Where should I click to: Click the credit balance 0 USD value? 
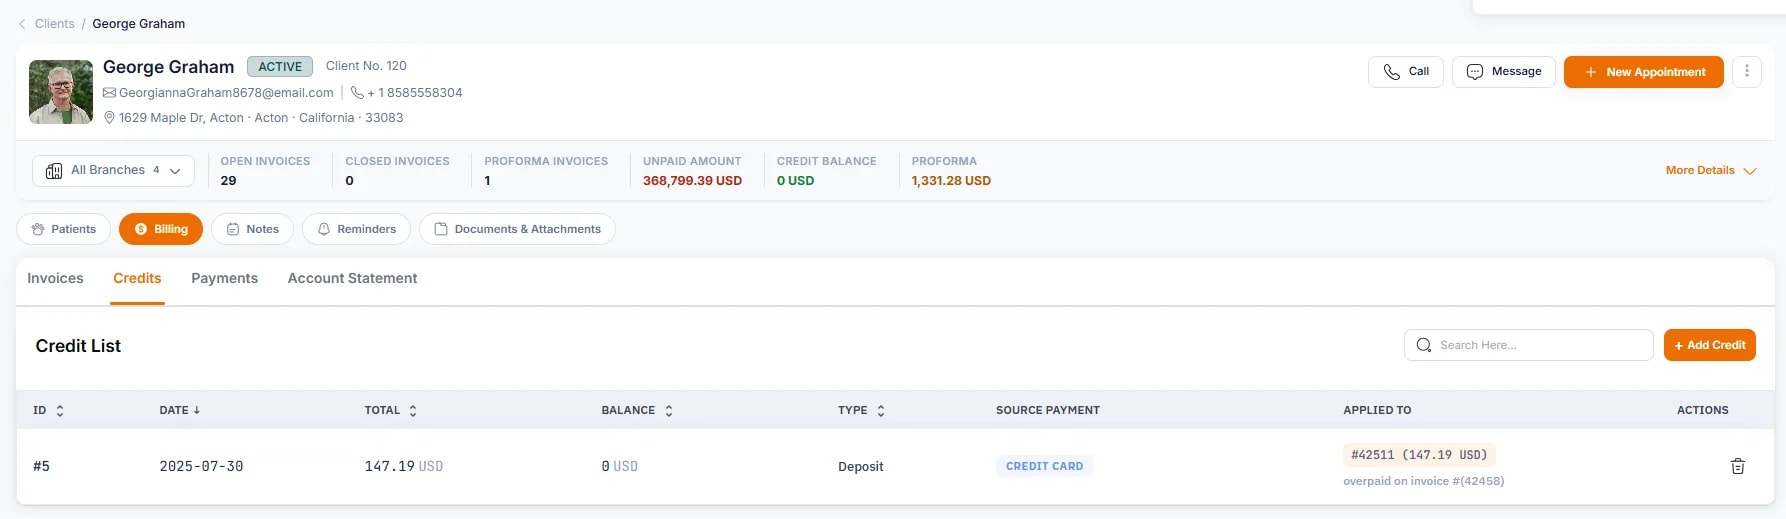[x=795, y=181]
